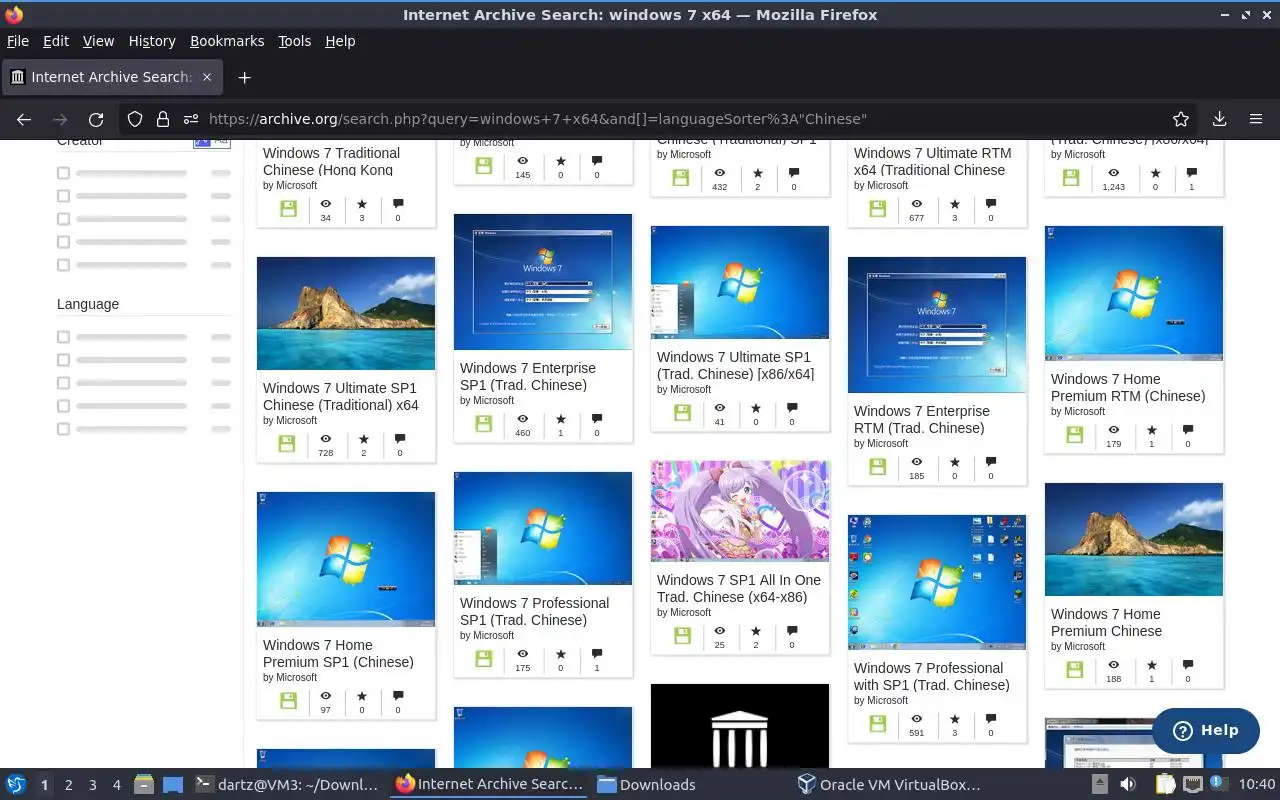Viewport: 1280px width, 800px height.
Task: Open the floating Help button on the page
Action: pos(1205,730)
